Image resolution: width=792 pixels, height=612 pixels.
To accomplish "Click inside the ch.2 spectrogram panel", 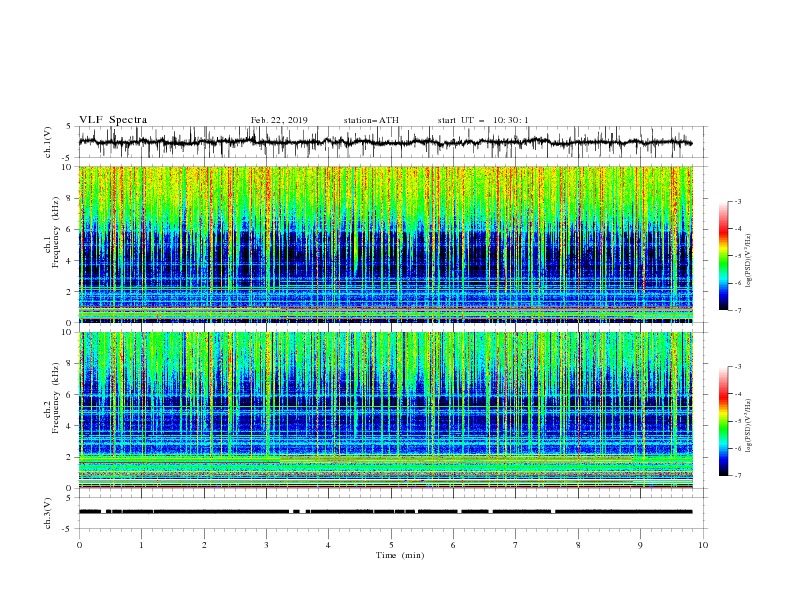I will [x=386, y=410].
